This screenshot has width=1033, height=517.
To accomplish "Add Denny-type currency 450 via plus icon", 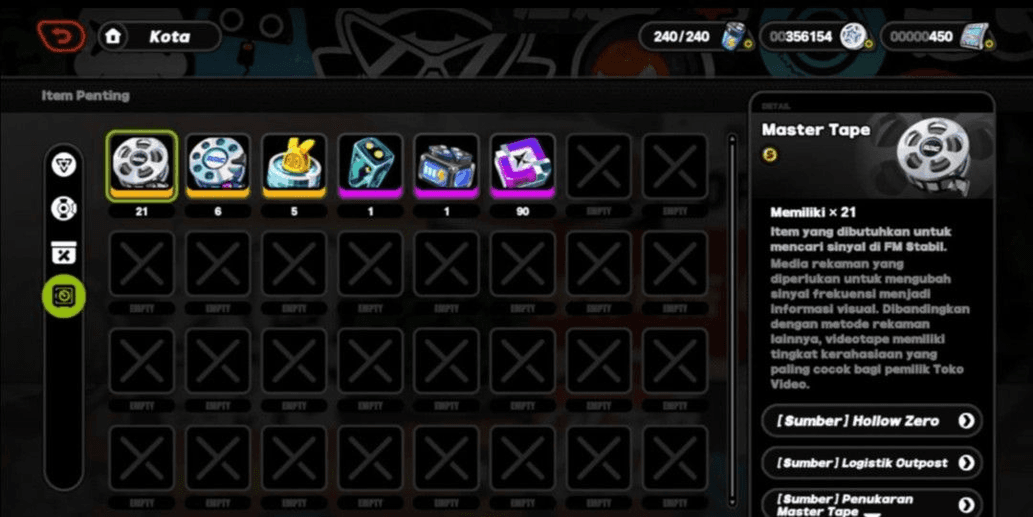I will pos(990,45).
